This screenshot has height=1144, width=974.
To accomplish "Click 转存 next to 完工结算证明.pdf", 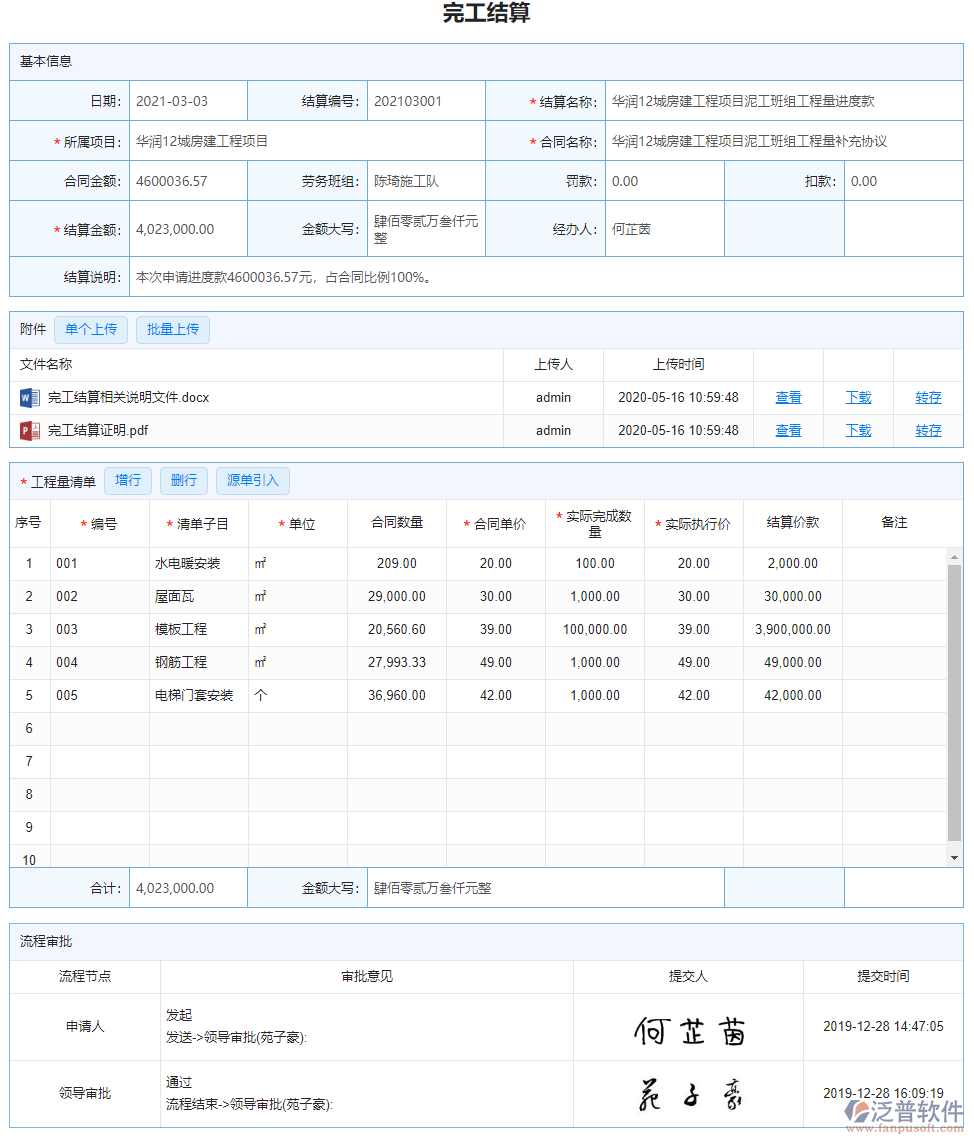I will [927, 430].
